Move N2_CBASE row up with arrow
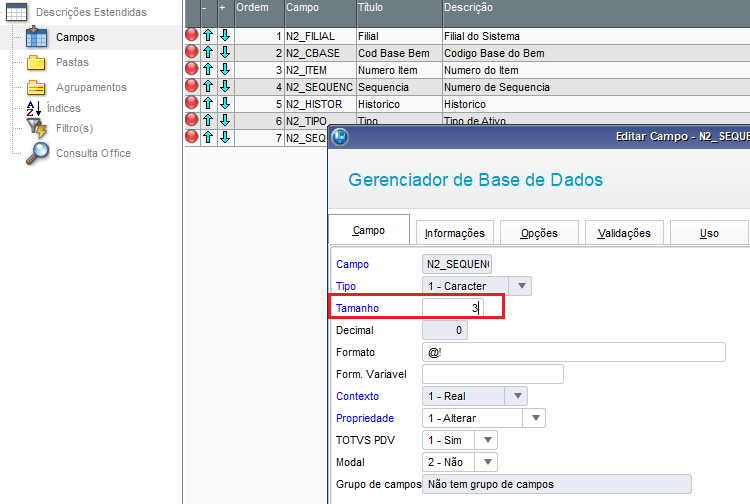The image size is (750, 504). pos(208,52)
